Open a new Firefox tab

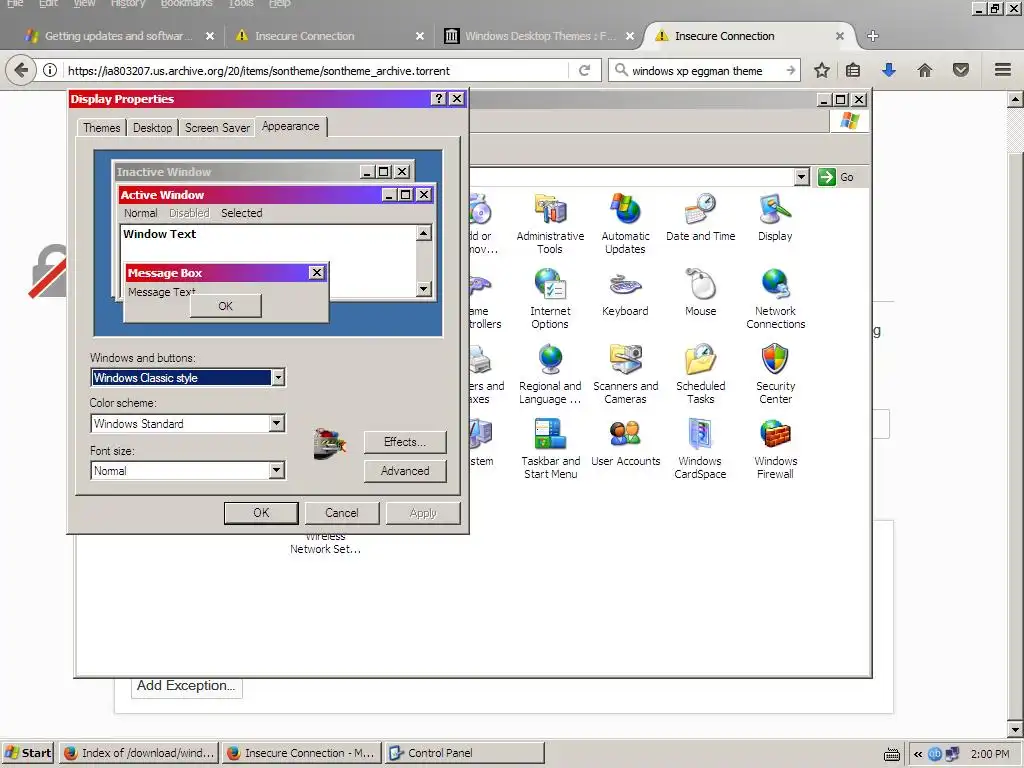click(872, 36)
